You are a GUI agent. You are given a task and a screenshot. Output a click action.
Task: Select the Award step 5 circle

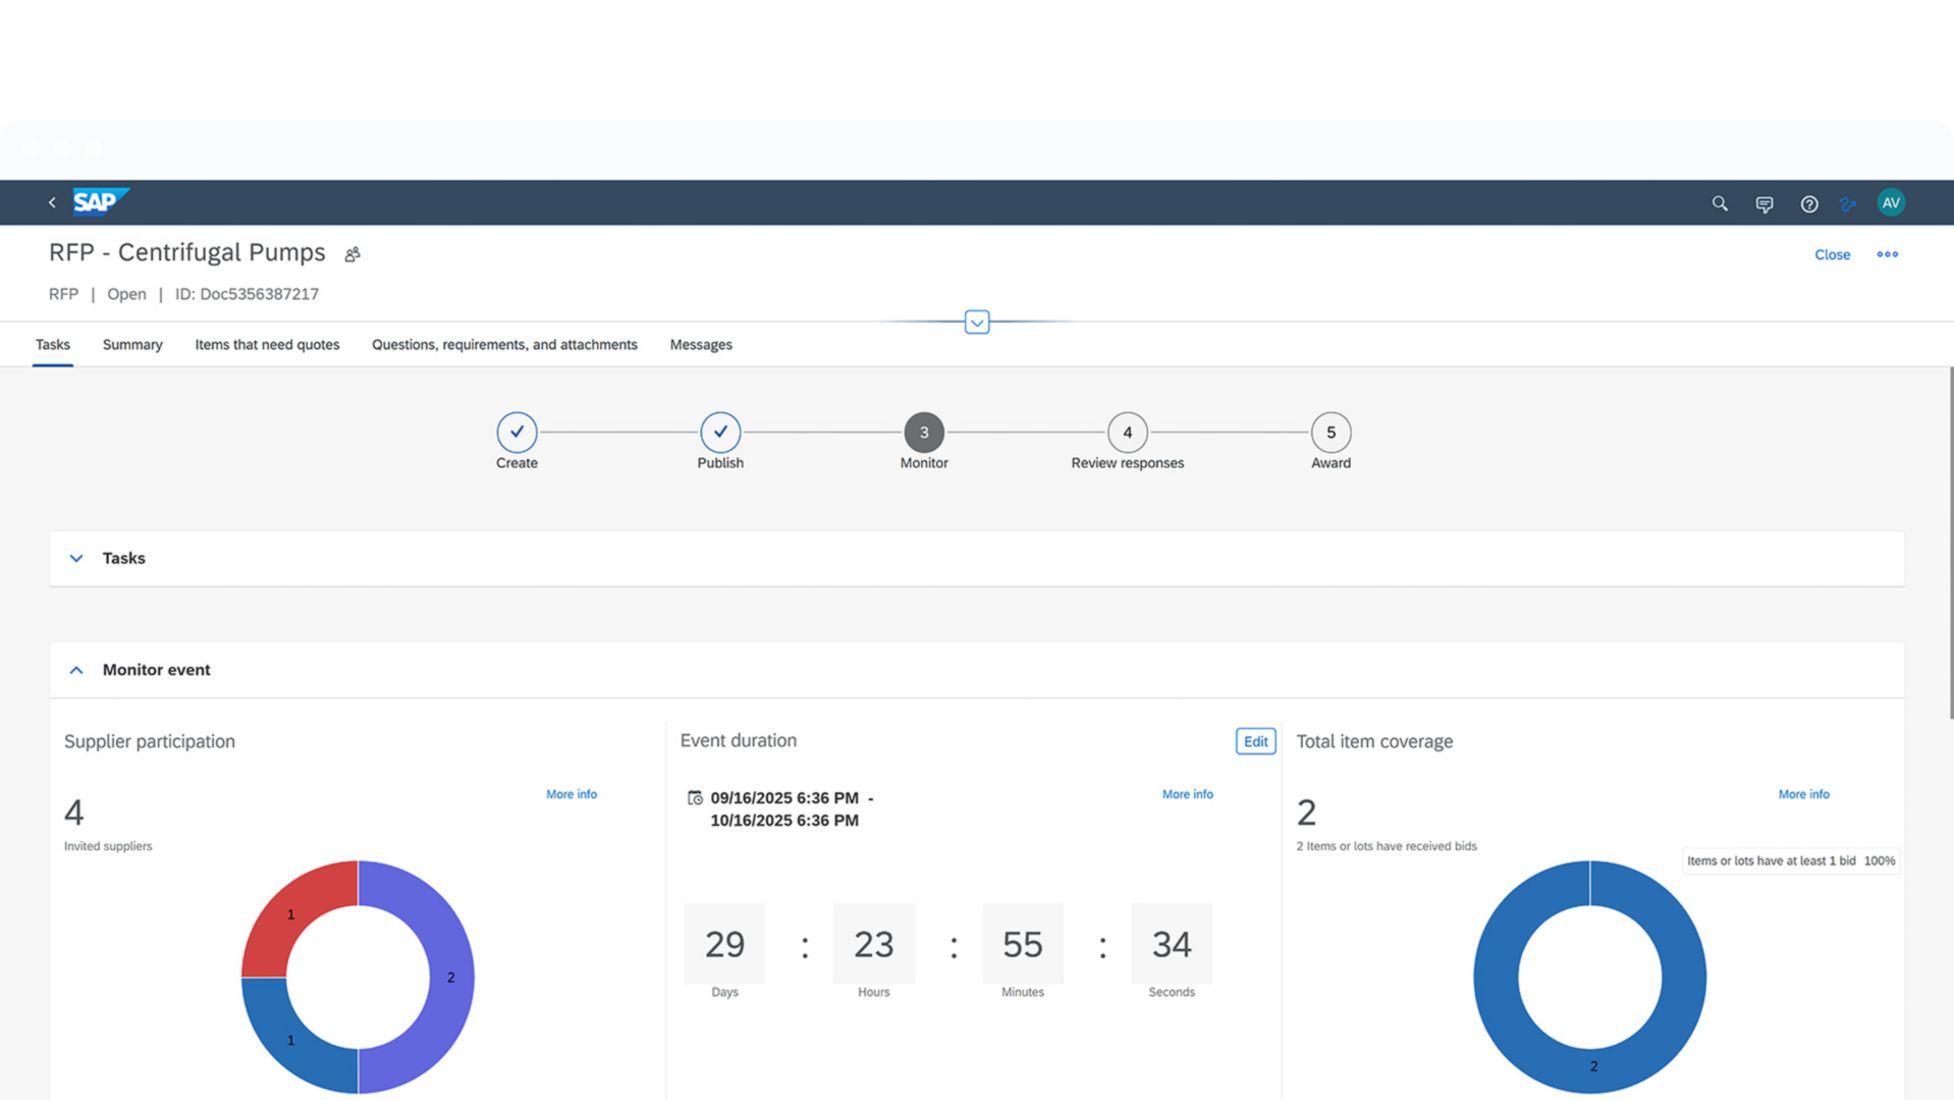1330,432
